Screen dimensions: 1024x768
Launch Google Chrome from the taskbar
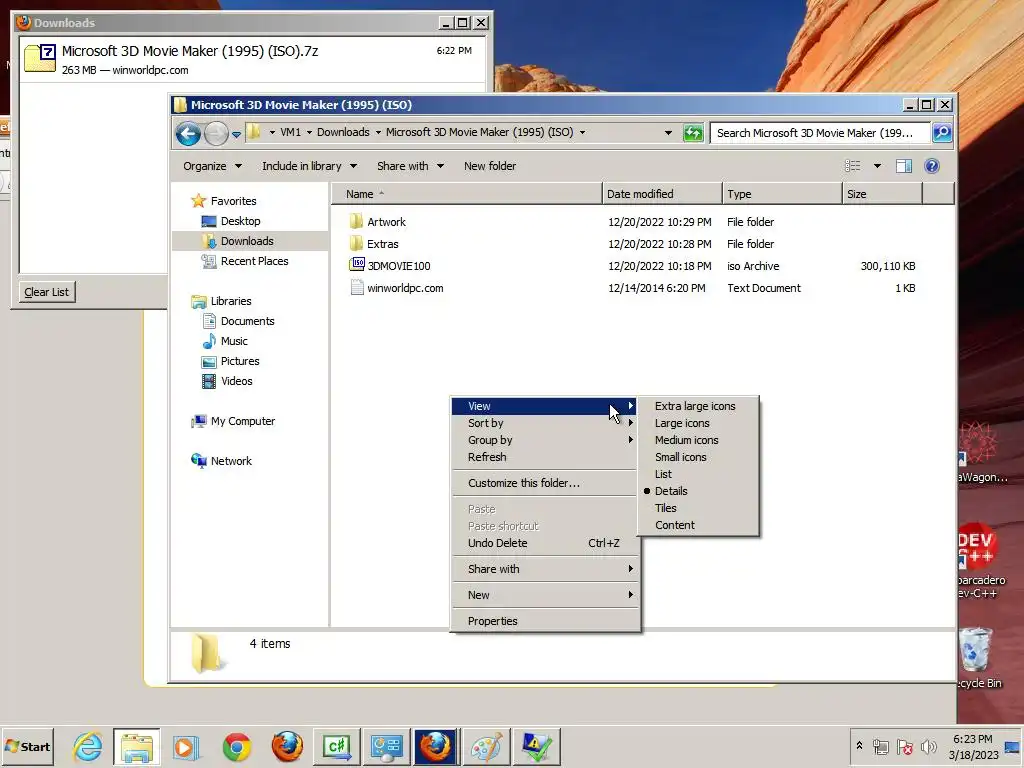(236, 746)
